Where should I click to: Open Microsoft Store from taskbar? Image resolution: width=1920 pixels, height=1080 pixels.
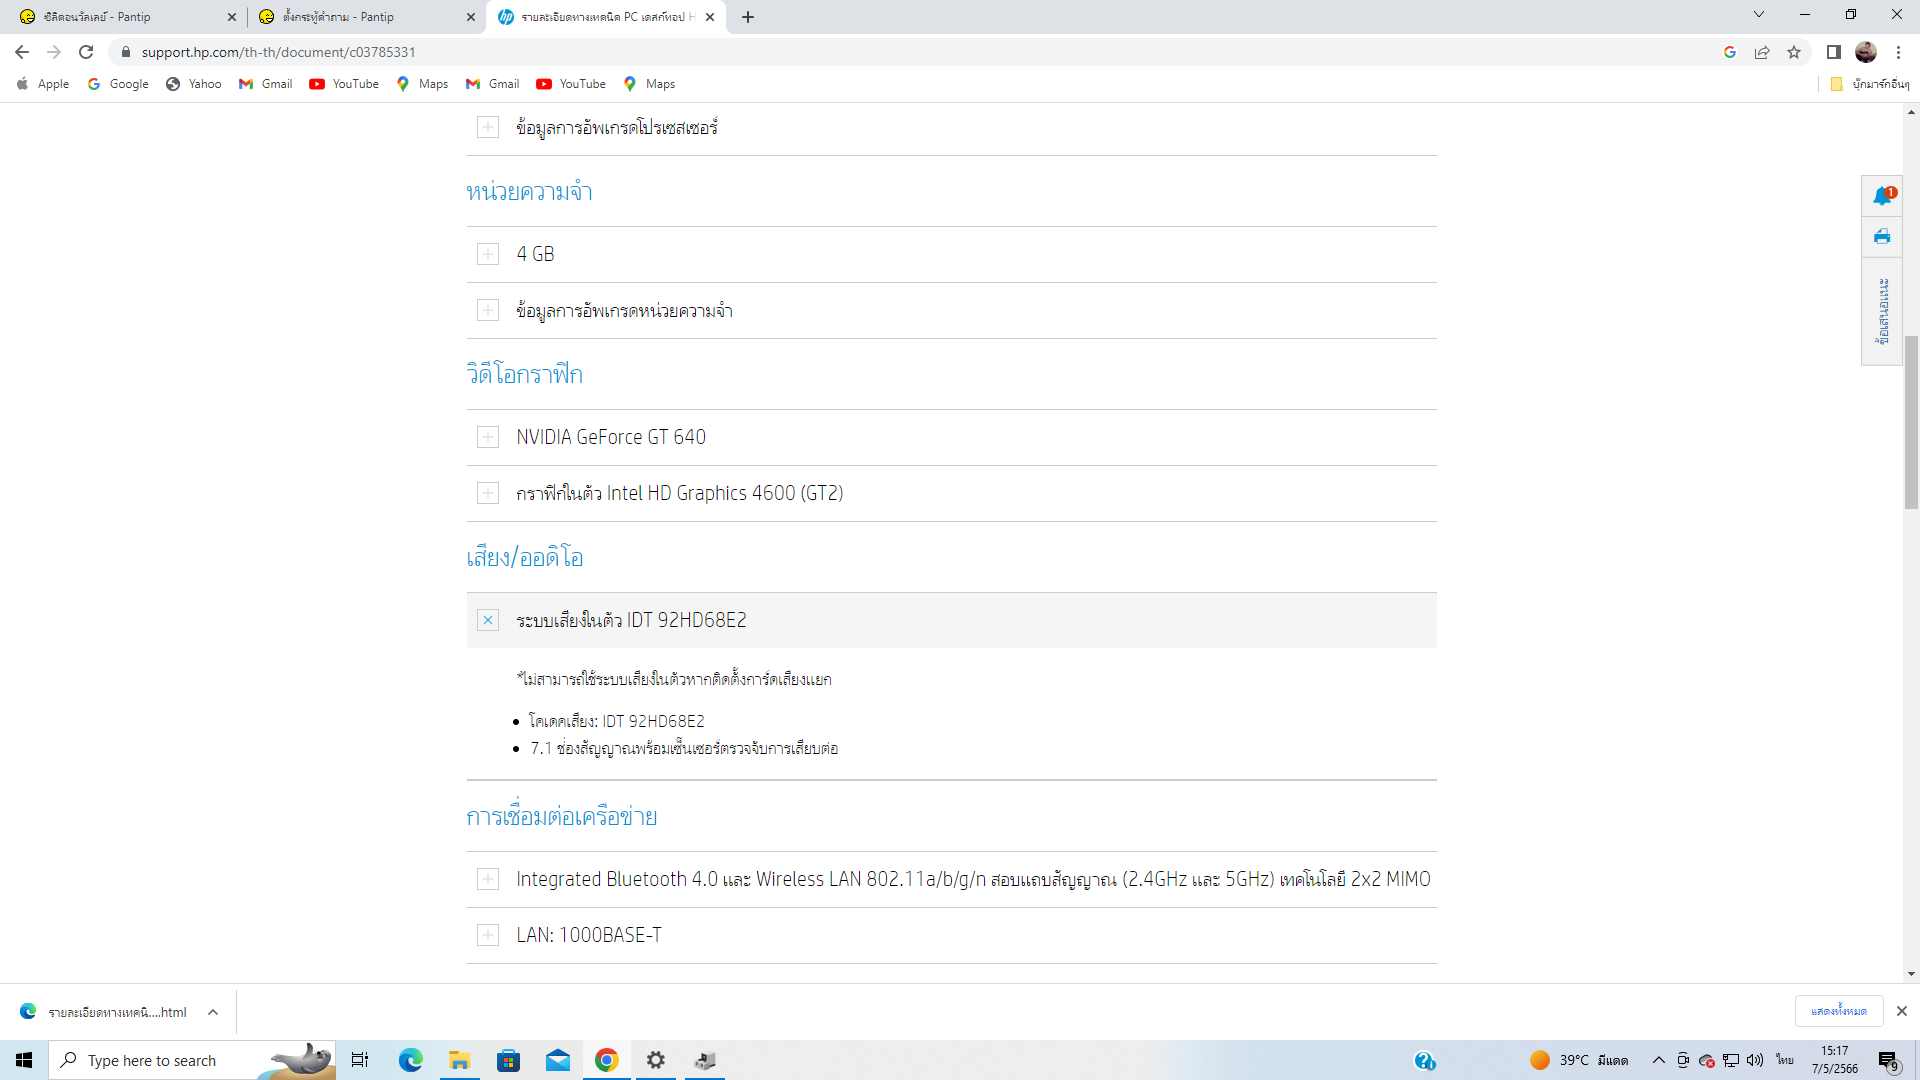coord(508,1060)
